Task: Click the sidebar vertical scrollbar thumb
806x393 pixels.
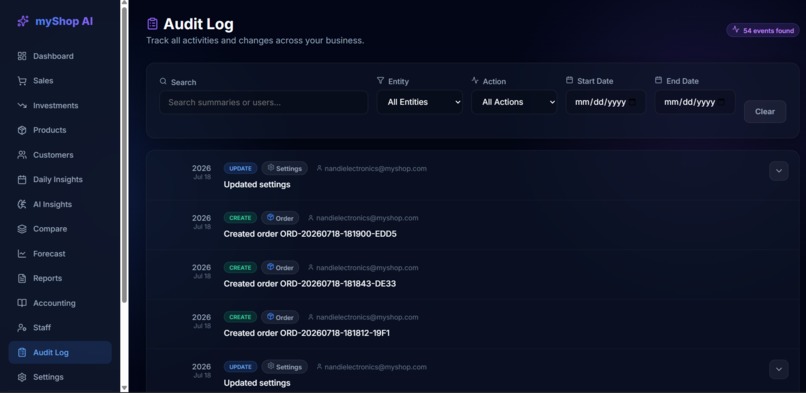Action: click(124, 154)
